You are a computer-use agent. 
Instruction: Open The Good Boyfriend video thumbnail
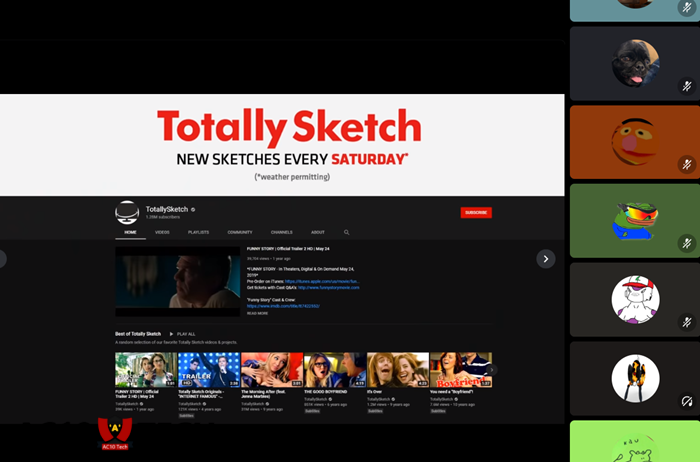coord(334,369)
